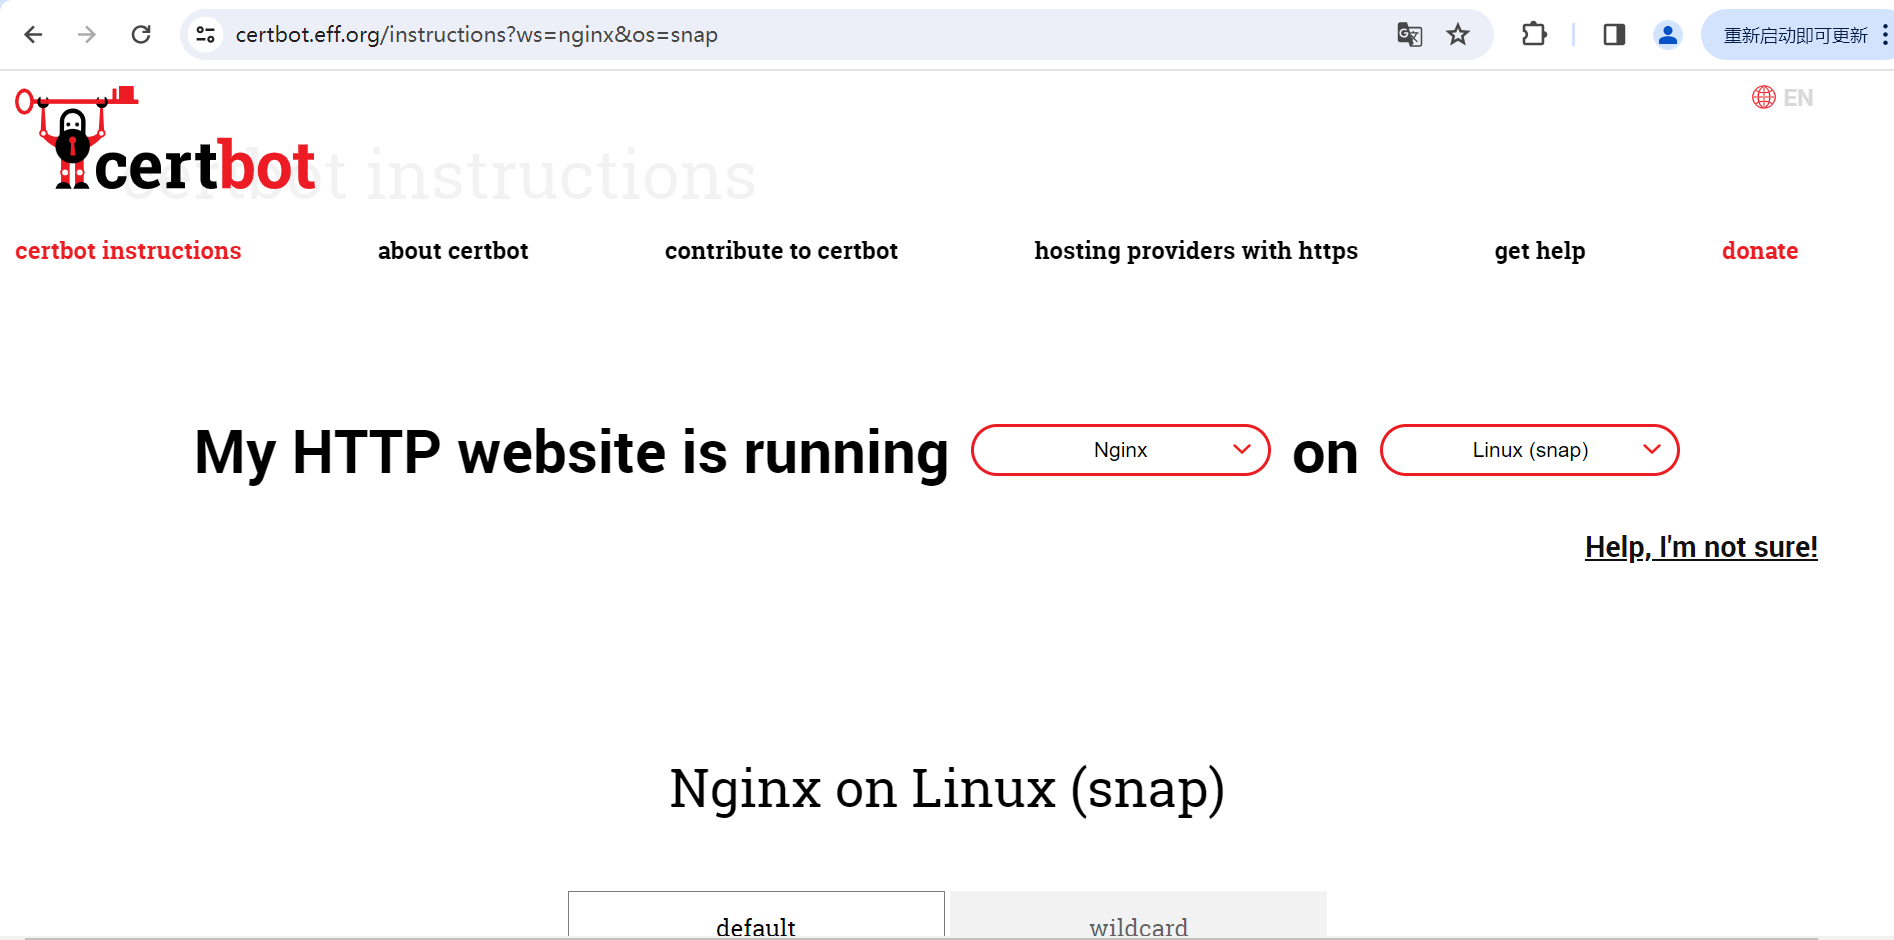
Task: Click the certbot wordmark text
Action: coord(205,165)
